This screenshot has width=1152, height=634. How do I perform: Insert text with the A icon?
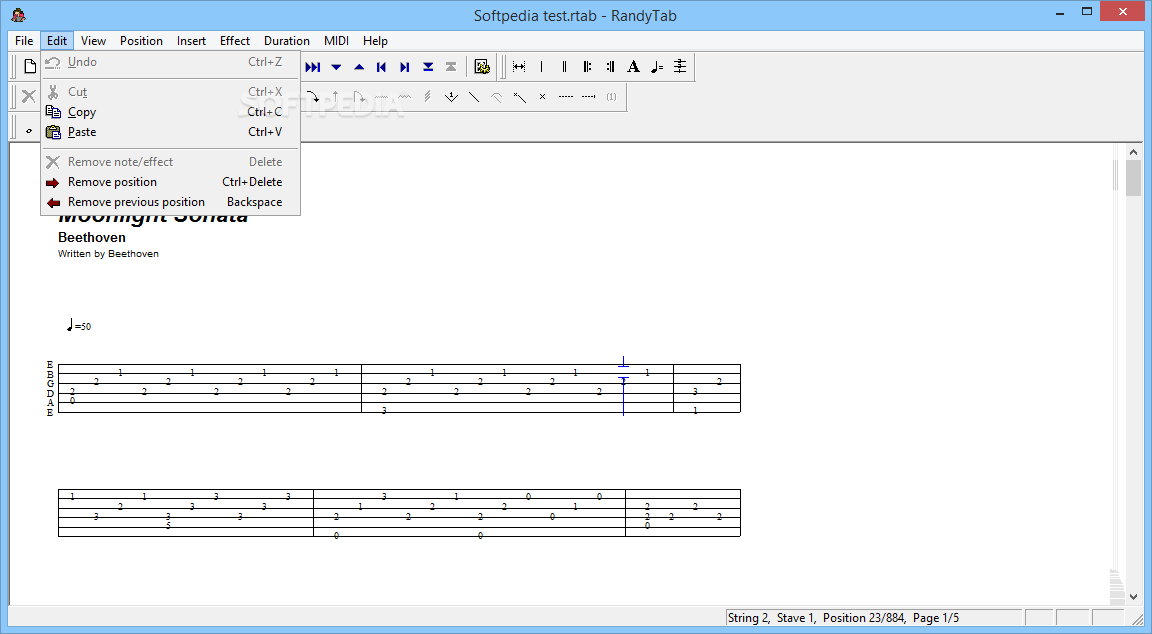633,67
